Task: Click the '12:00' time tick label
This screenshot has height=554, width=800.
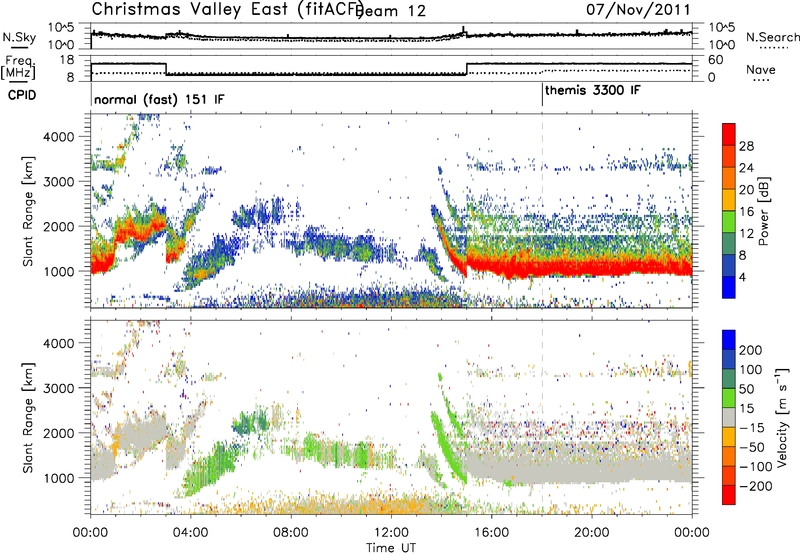Action: tap(391, 533)
